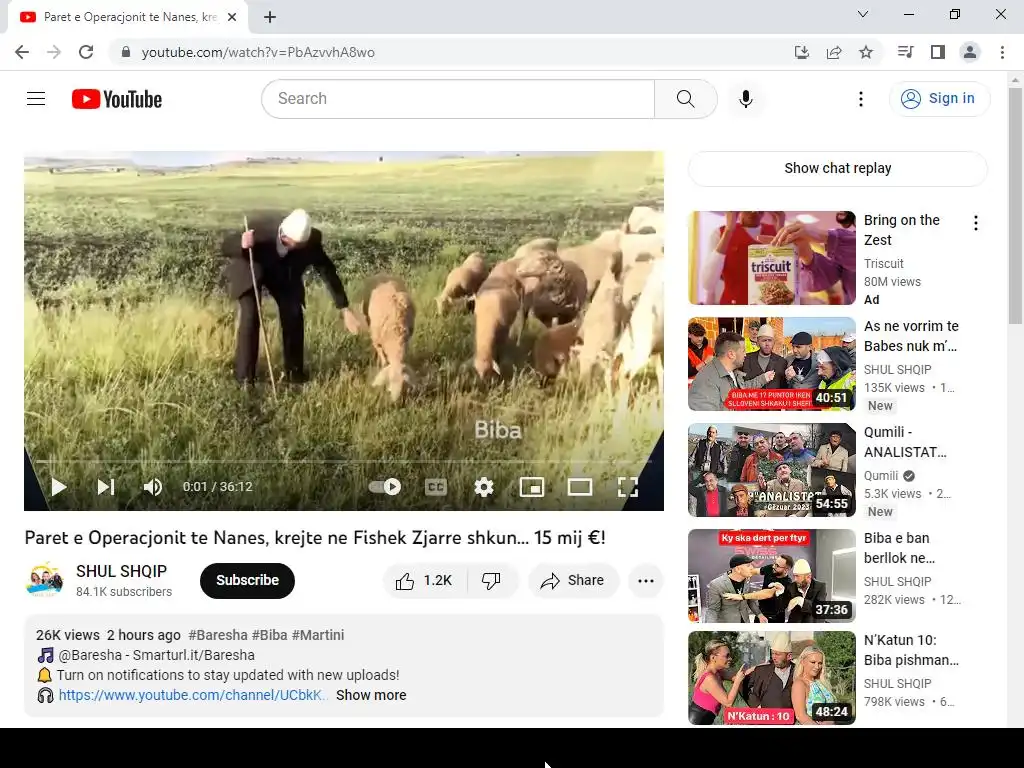Start voice search with microphone icon
The width and height of the screenshot is (1024, 768).
click(746, 99)
